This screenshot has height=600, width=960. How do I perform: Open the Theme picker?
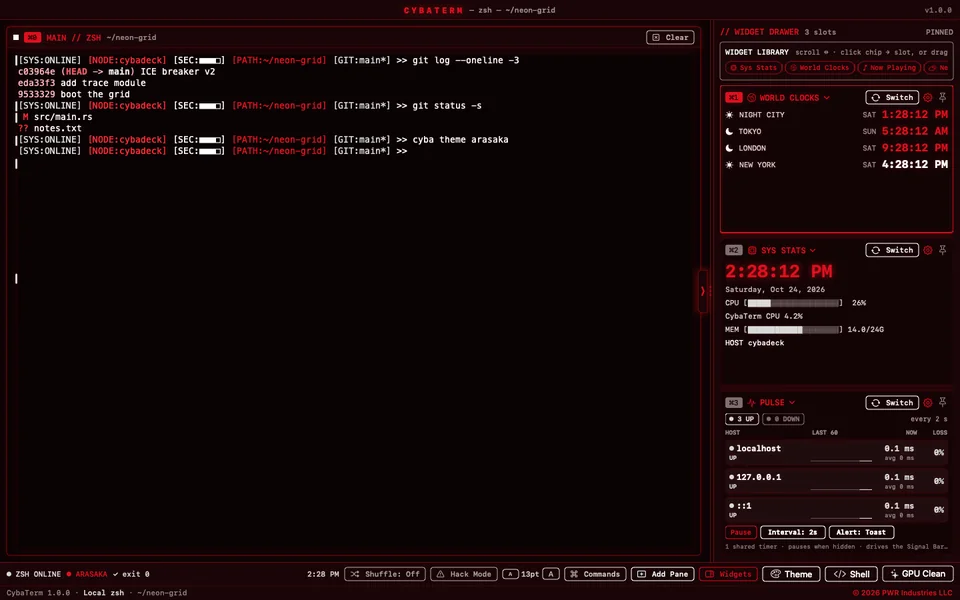pos(791,574)
